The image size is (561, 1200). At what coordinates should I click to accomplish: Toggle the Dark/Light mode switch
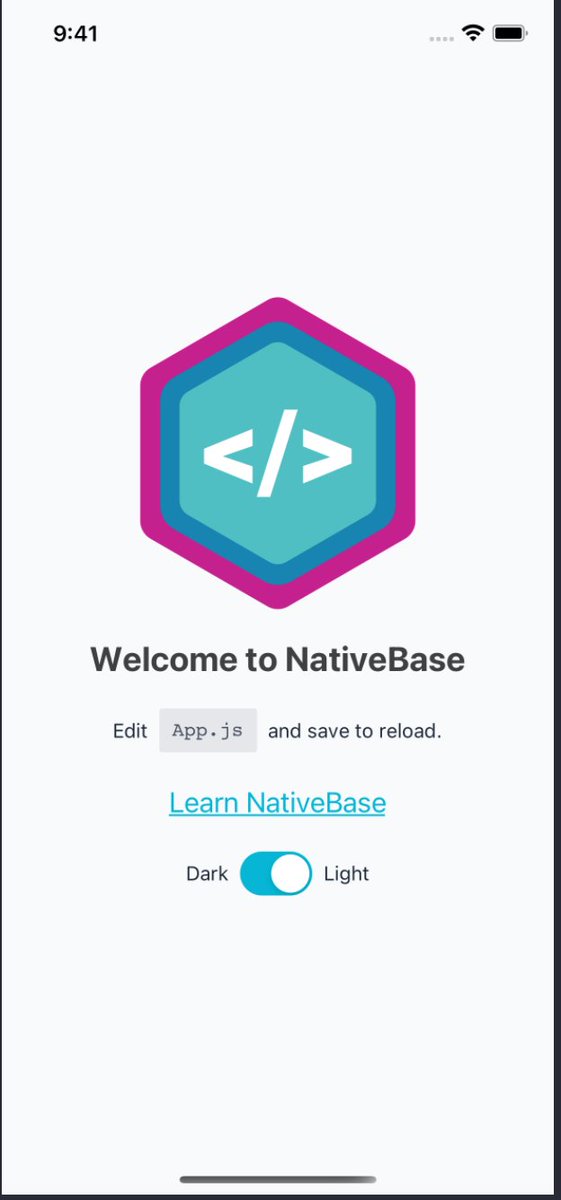[x=276, y=874]
